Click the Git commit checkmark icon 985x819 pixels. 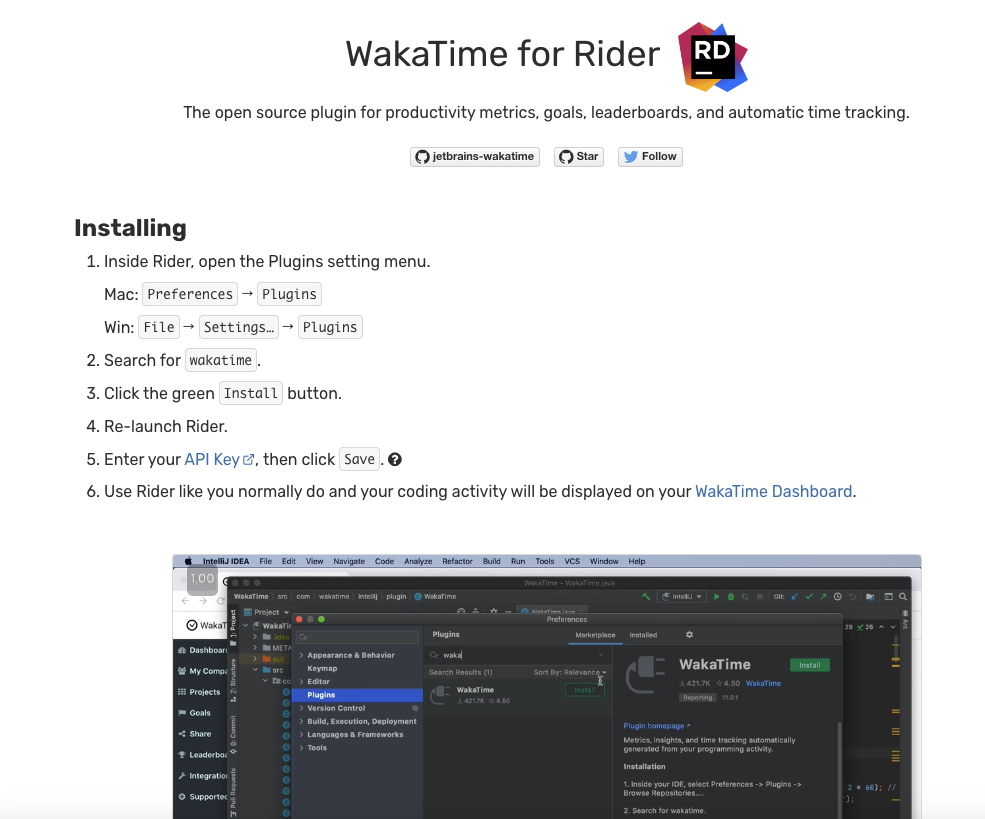(x=808, y=597)
